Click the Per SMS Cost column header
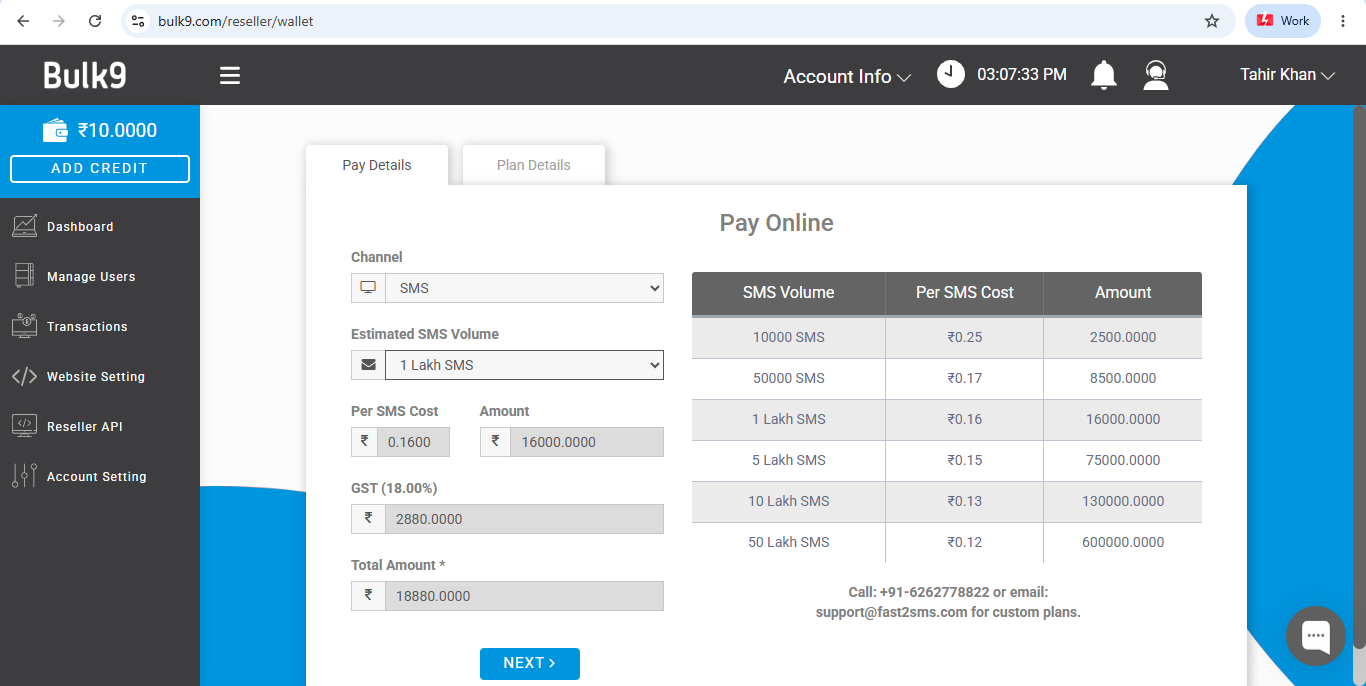The height and width of the screenshot is (686, 1366). (965, 293)
